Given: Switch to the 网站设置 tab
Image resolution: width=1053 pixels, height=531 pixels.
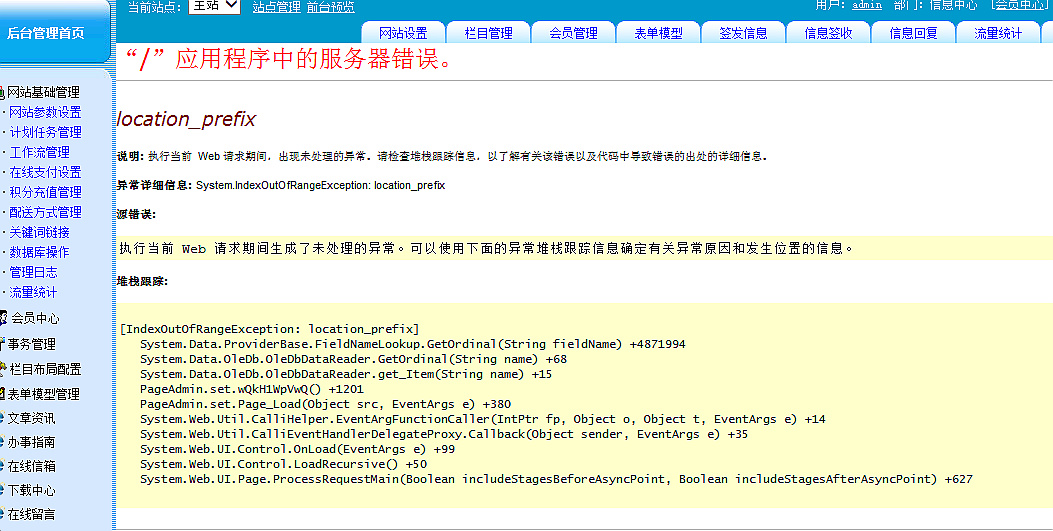Looking at the screenshot, I should (x=403, y=33).
